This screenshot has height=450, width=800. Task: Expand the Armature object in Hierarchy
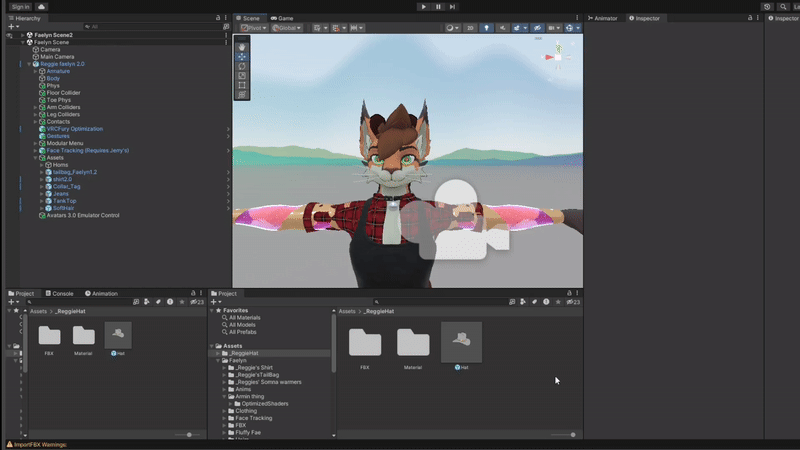(x=35, y=71)
